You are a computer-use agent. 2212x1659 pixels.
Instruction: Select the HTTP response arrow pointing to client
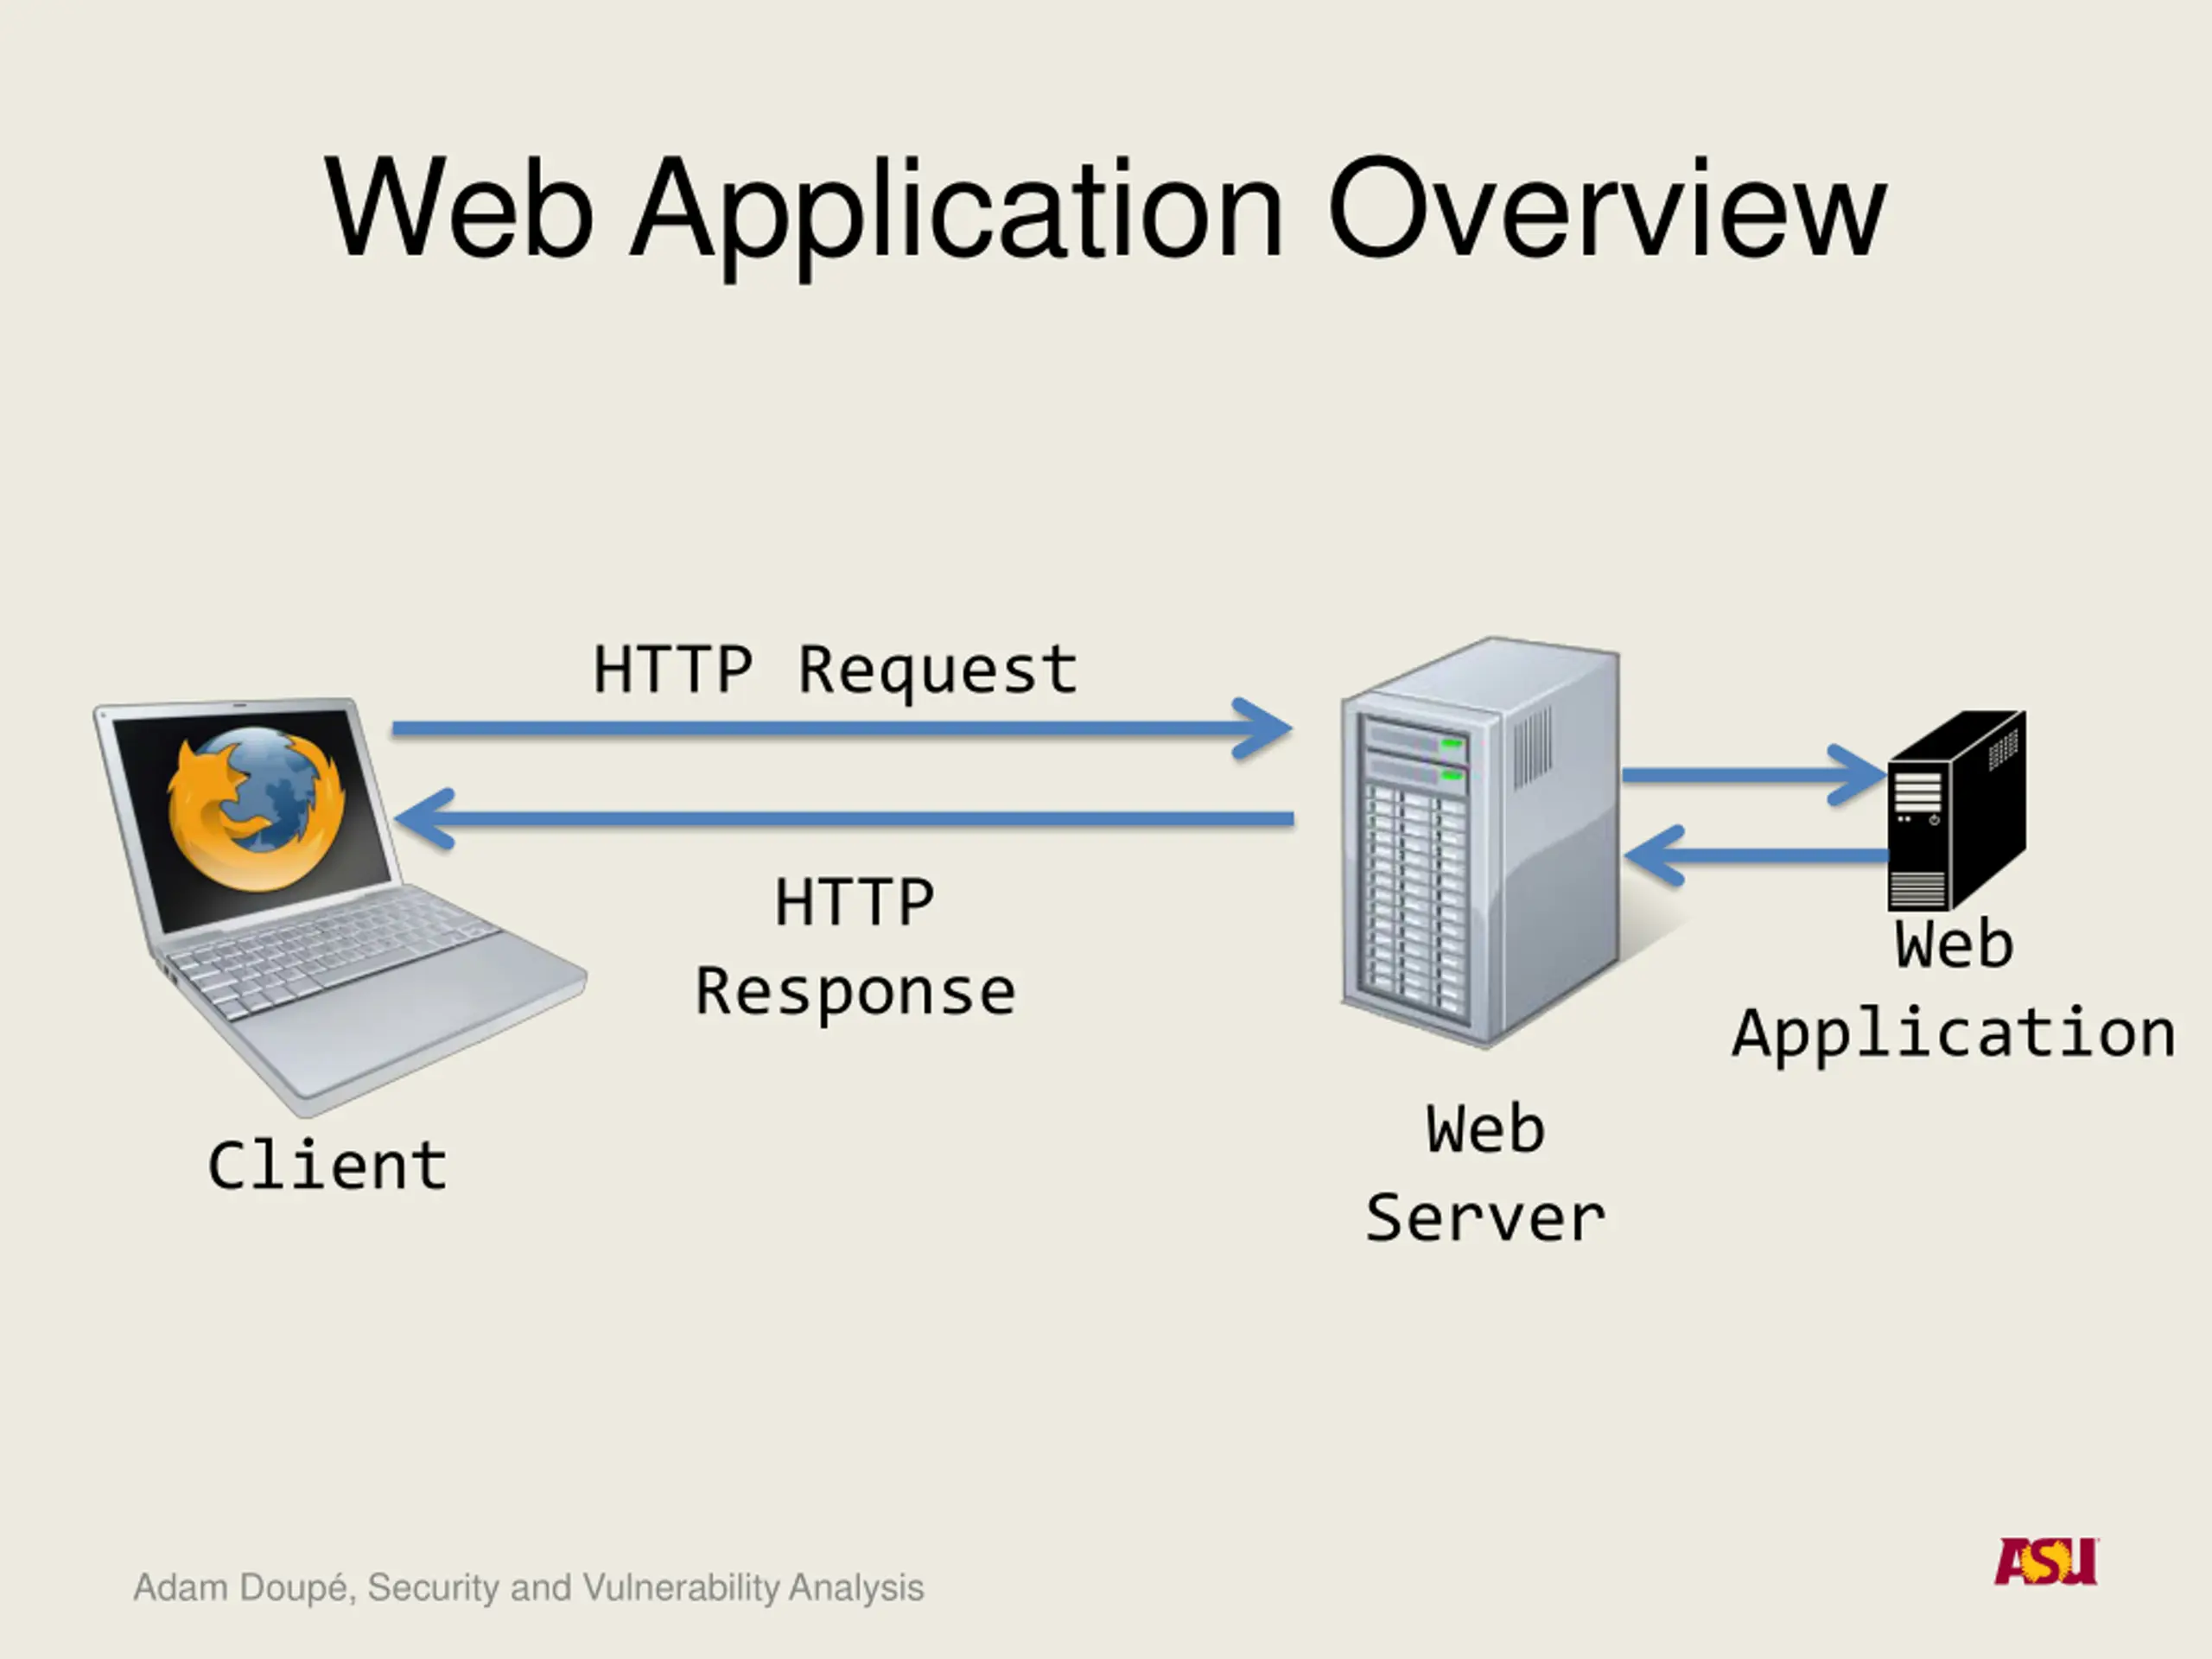coord(844,819)
